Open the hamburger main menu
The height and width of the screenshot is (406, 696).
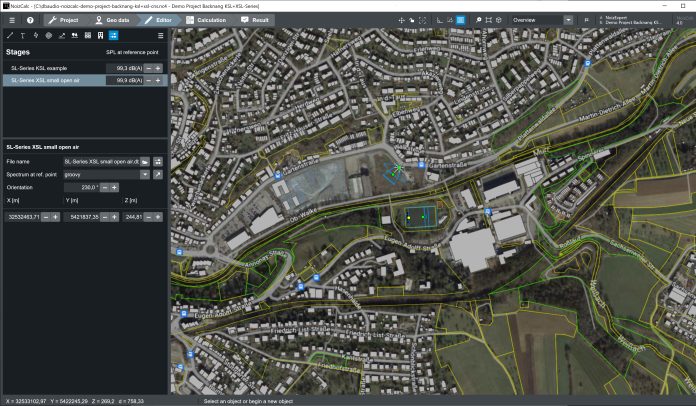tap(11, 20)
